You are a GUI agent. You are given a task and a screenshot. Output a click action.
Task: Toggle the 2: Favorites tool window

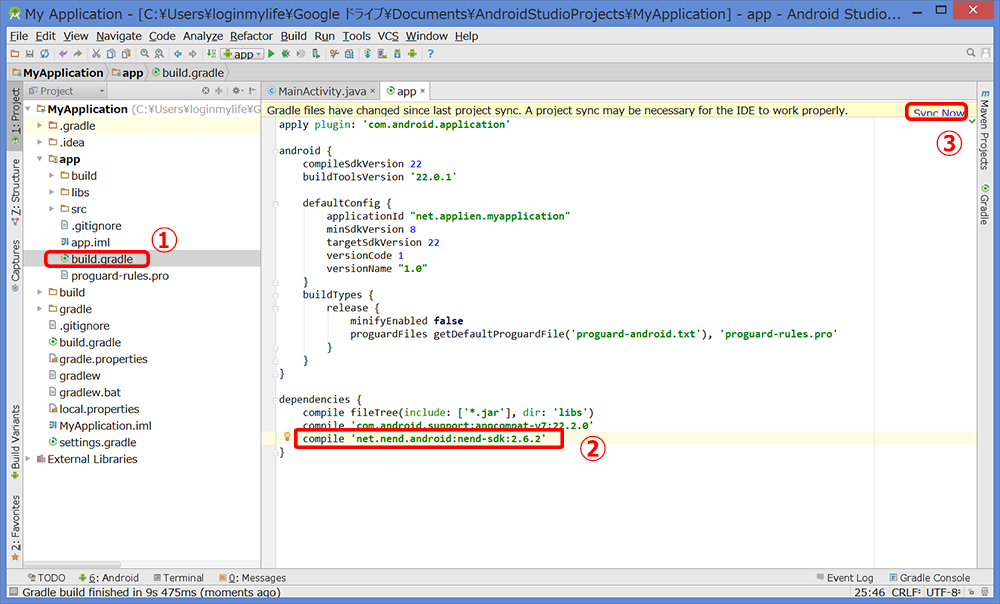pyautogui.click(x=15, y=528)
